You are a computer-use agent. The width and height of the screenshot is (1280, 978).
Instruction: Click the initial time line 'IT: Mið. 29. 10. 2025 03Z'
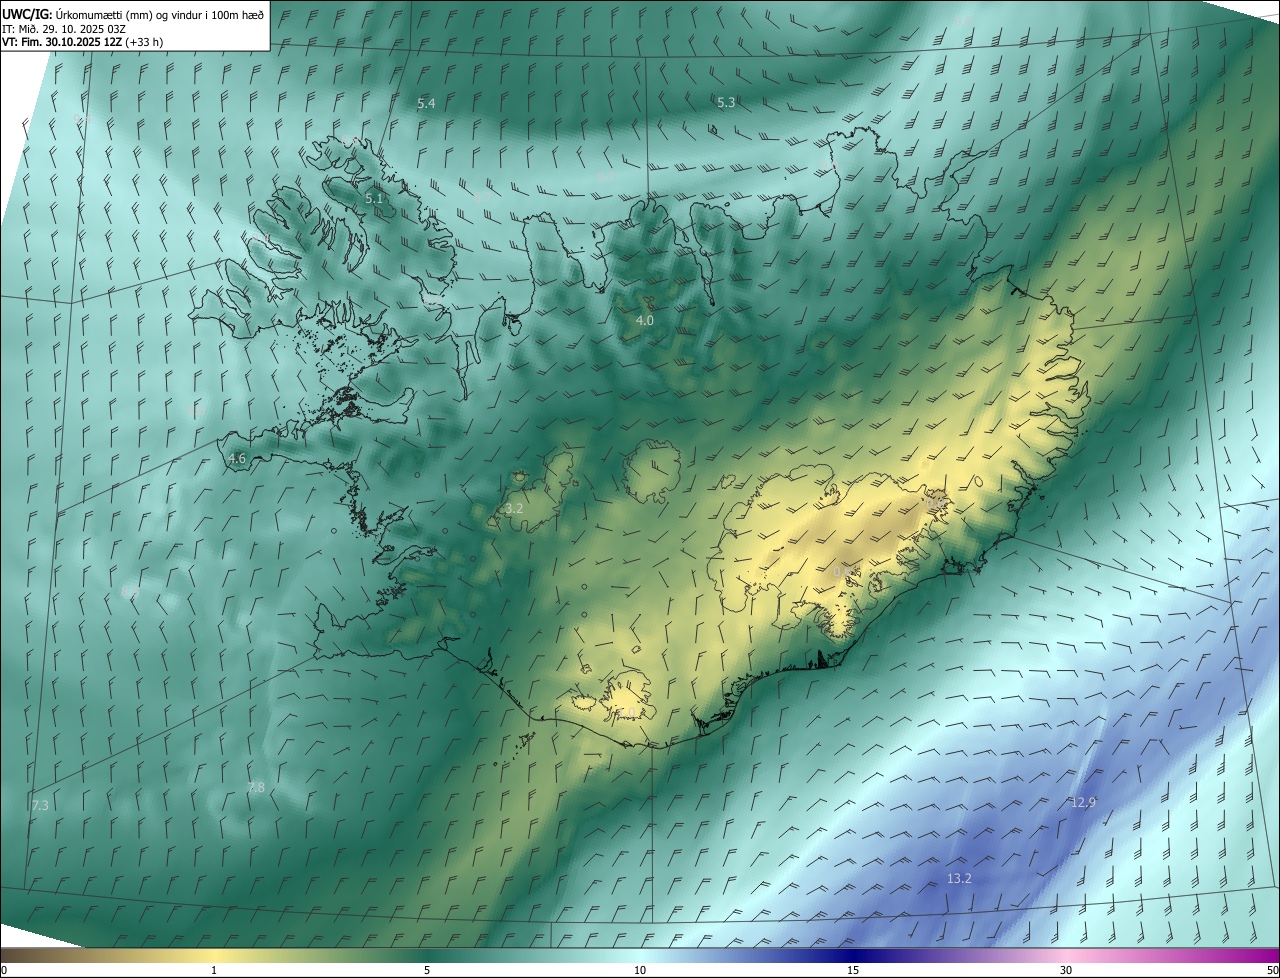click(64, 28)
